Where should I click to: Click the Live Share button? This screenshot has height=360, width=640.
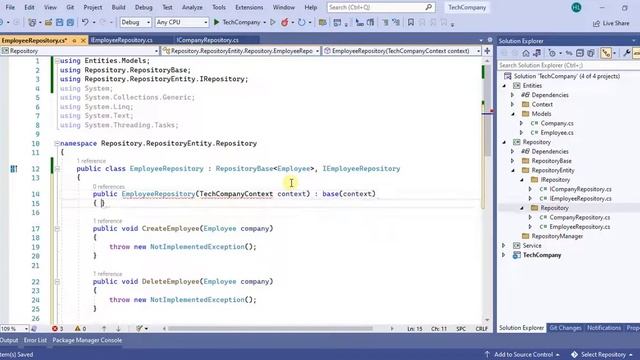pos(611,23)
